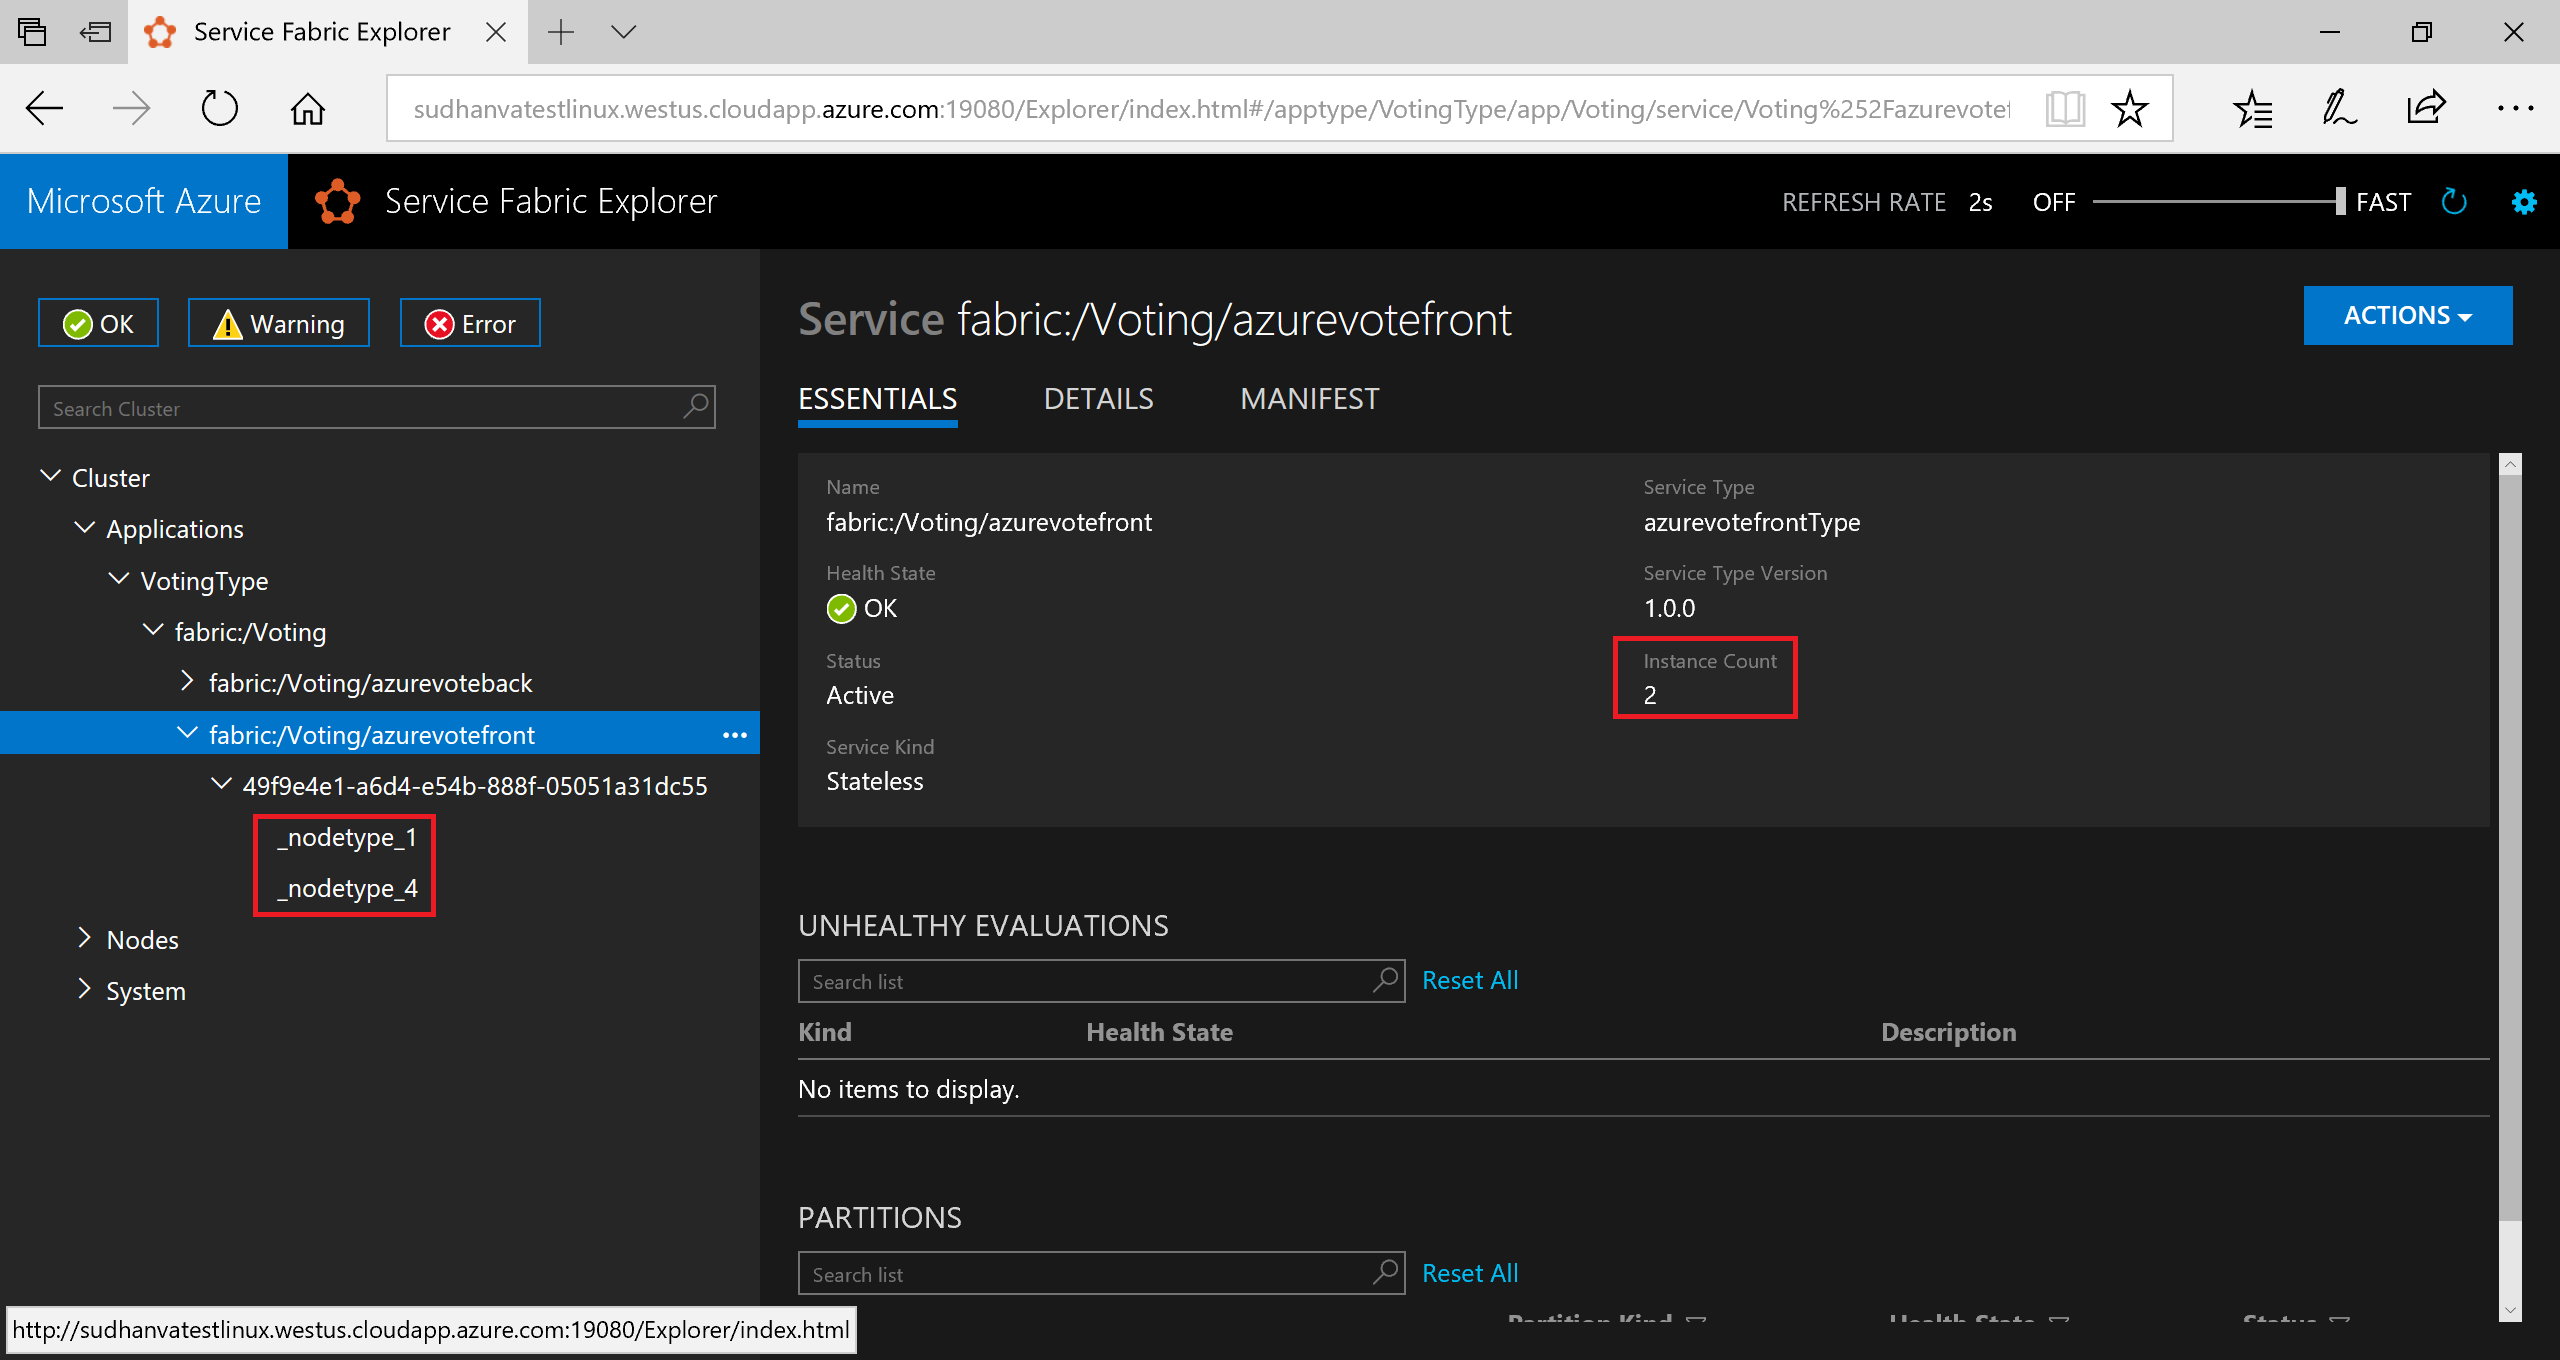Viewport: 2560px width, 1360px height.
Task: Click Reset All in Unhealthy Evaluations
Action: coord(1466,979)
